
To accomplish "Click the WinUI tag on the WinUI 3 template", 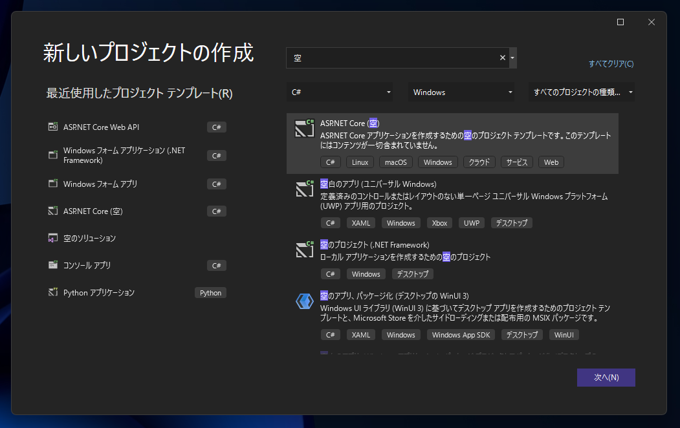I will (564, 335).
